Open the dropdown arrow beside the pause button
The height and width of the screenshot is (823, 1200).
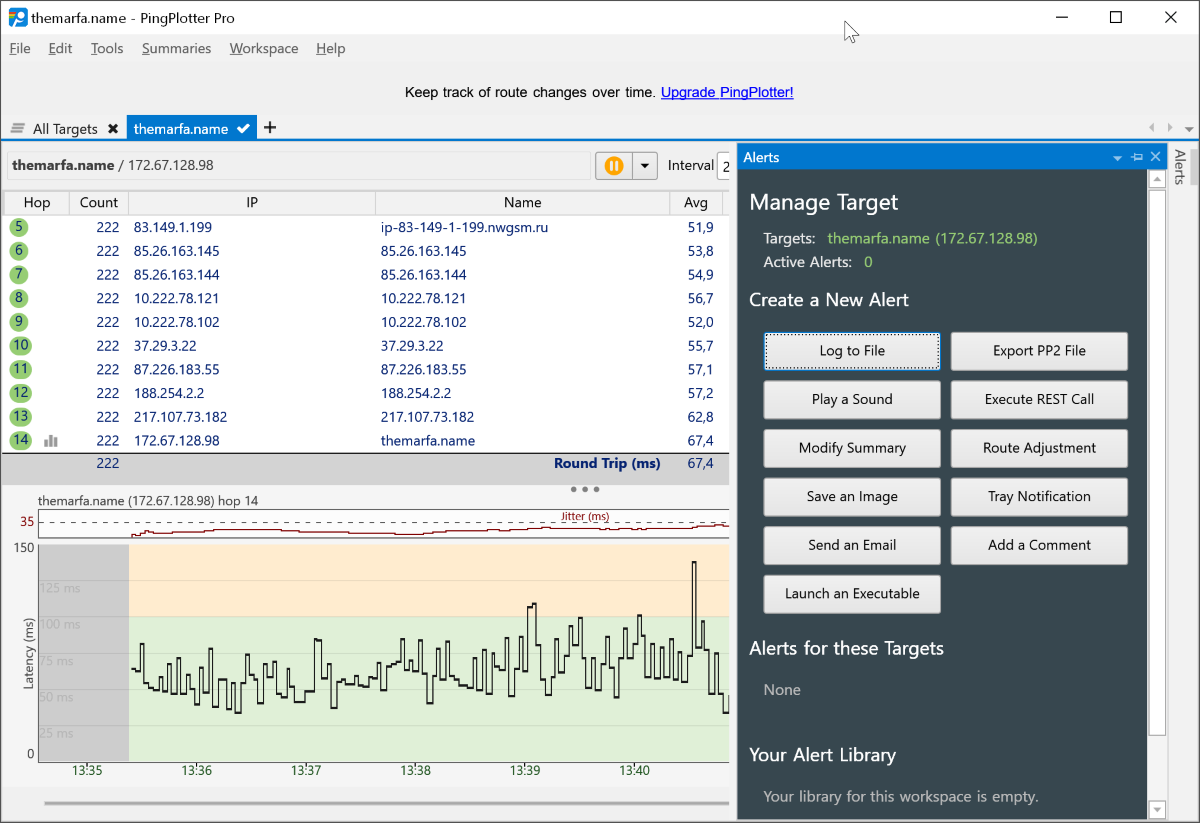click(x=645, y=166)
